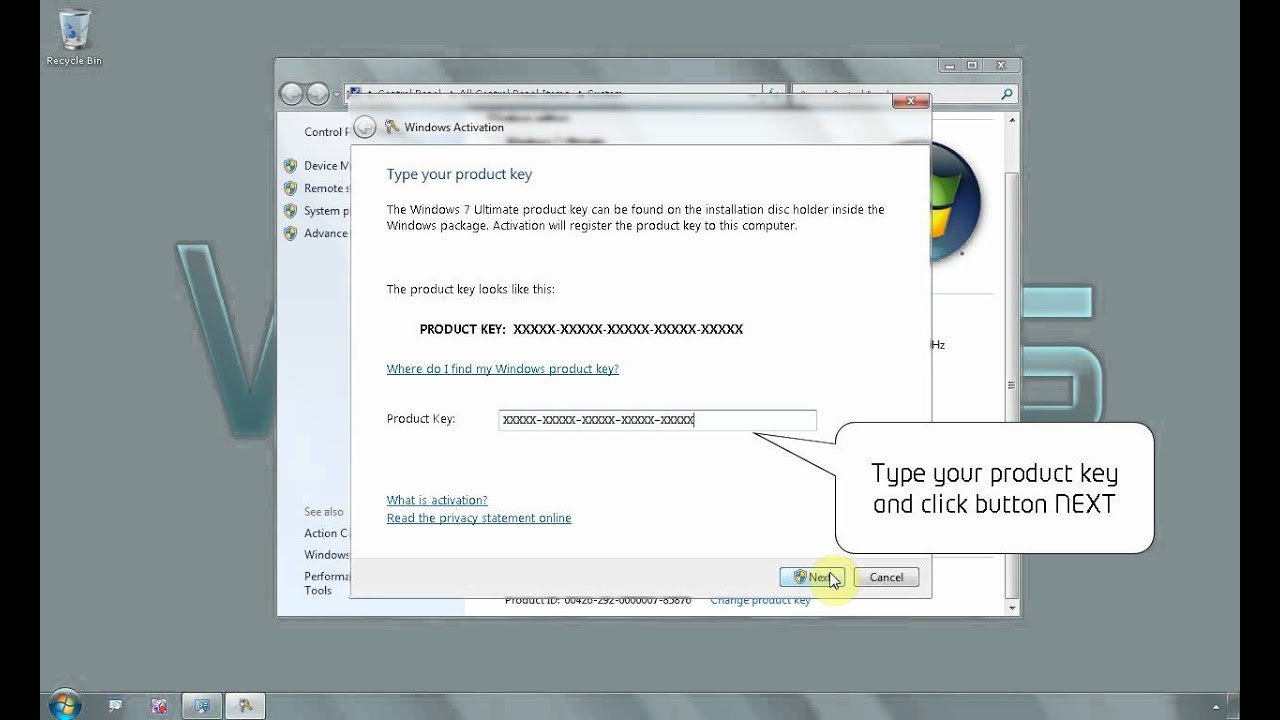Screen dimensions: 1280x720
Task: Click the second taskbar icon beside Start
Action: tap(116, 705)
